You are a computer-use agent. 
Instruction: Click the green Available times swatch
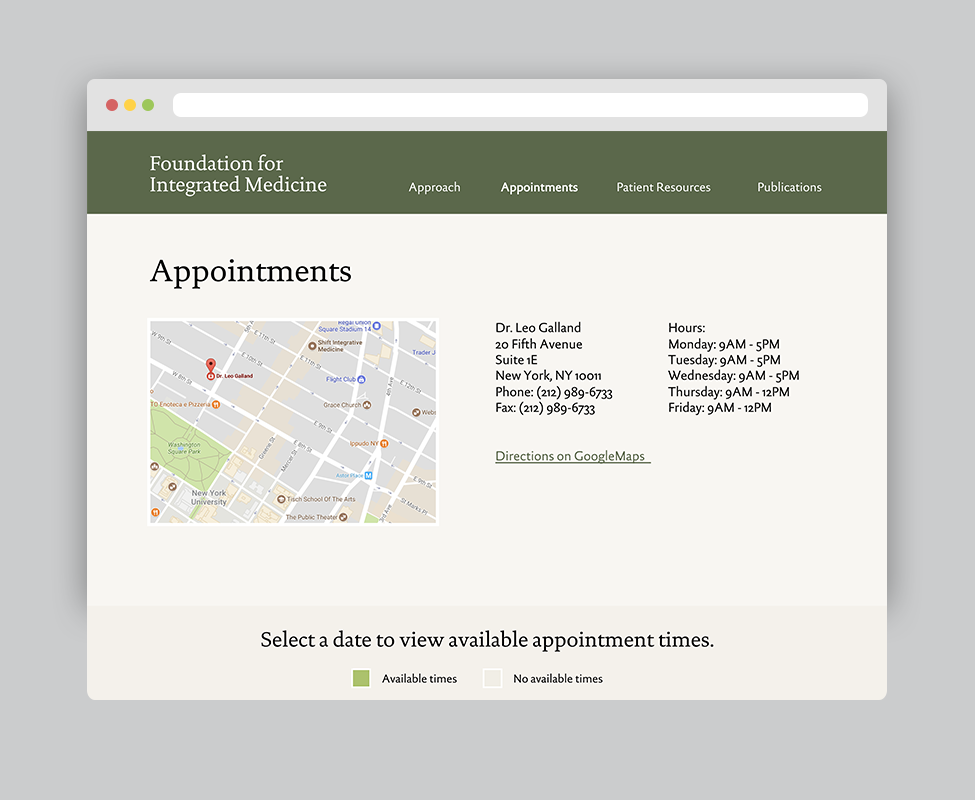(361, 678)
